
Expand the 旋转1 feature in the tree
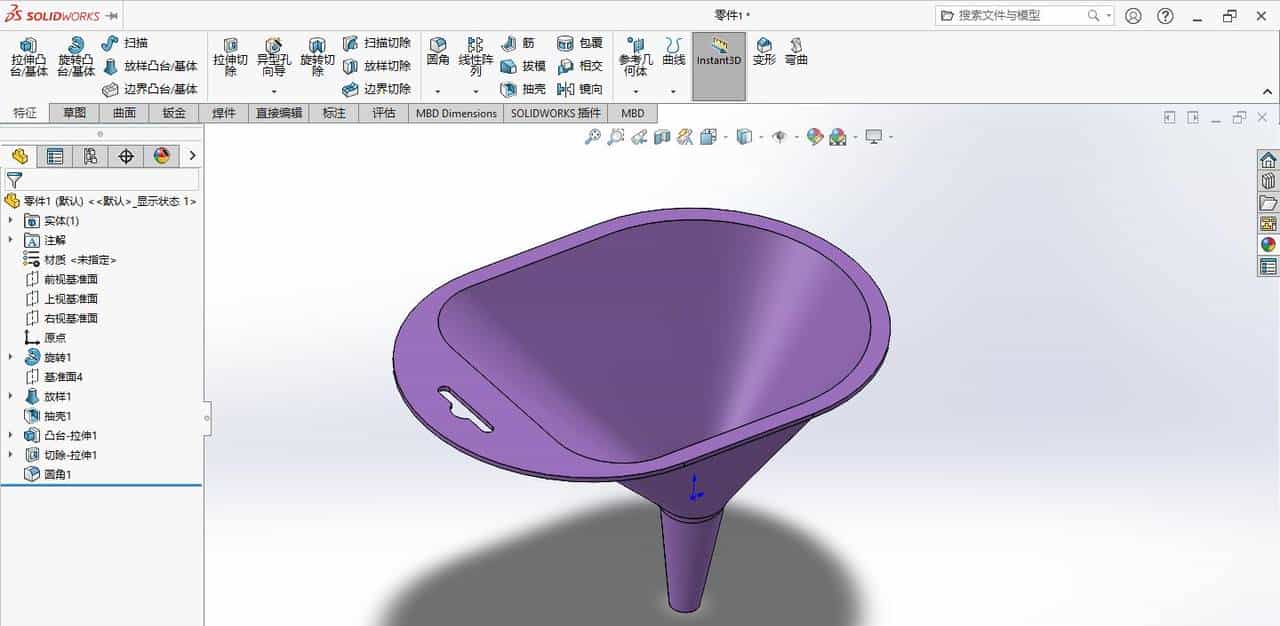10,357
